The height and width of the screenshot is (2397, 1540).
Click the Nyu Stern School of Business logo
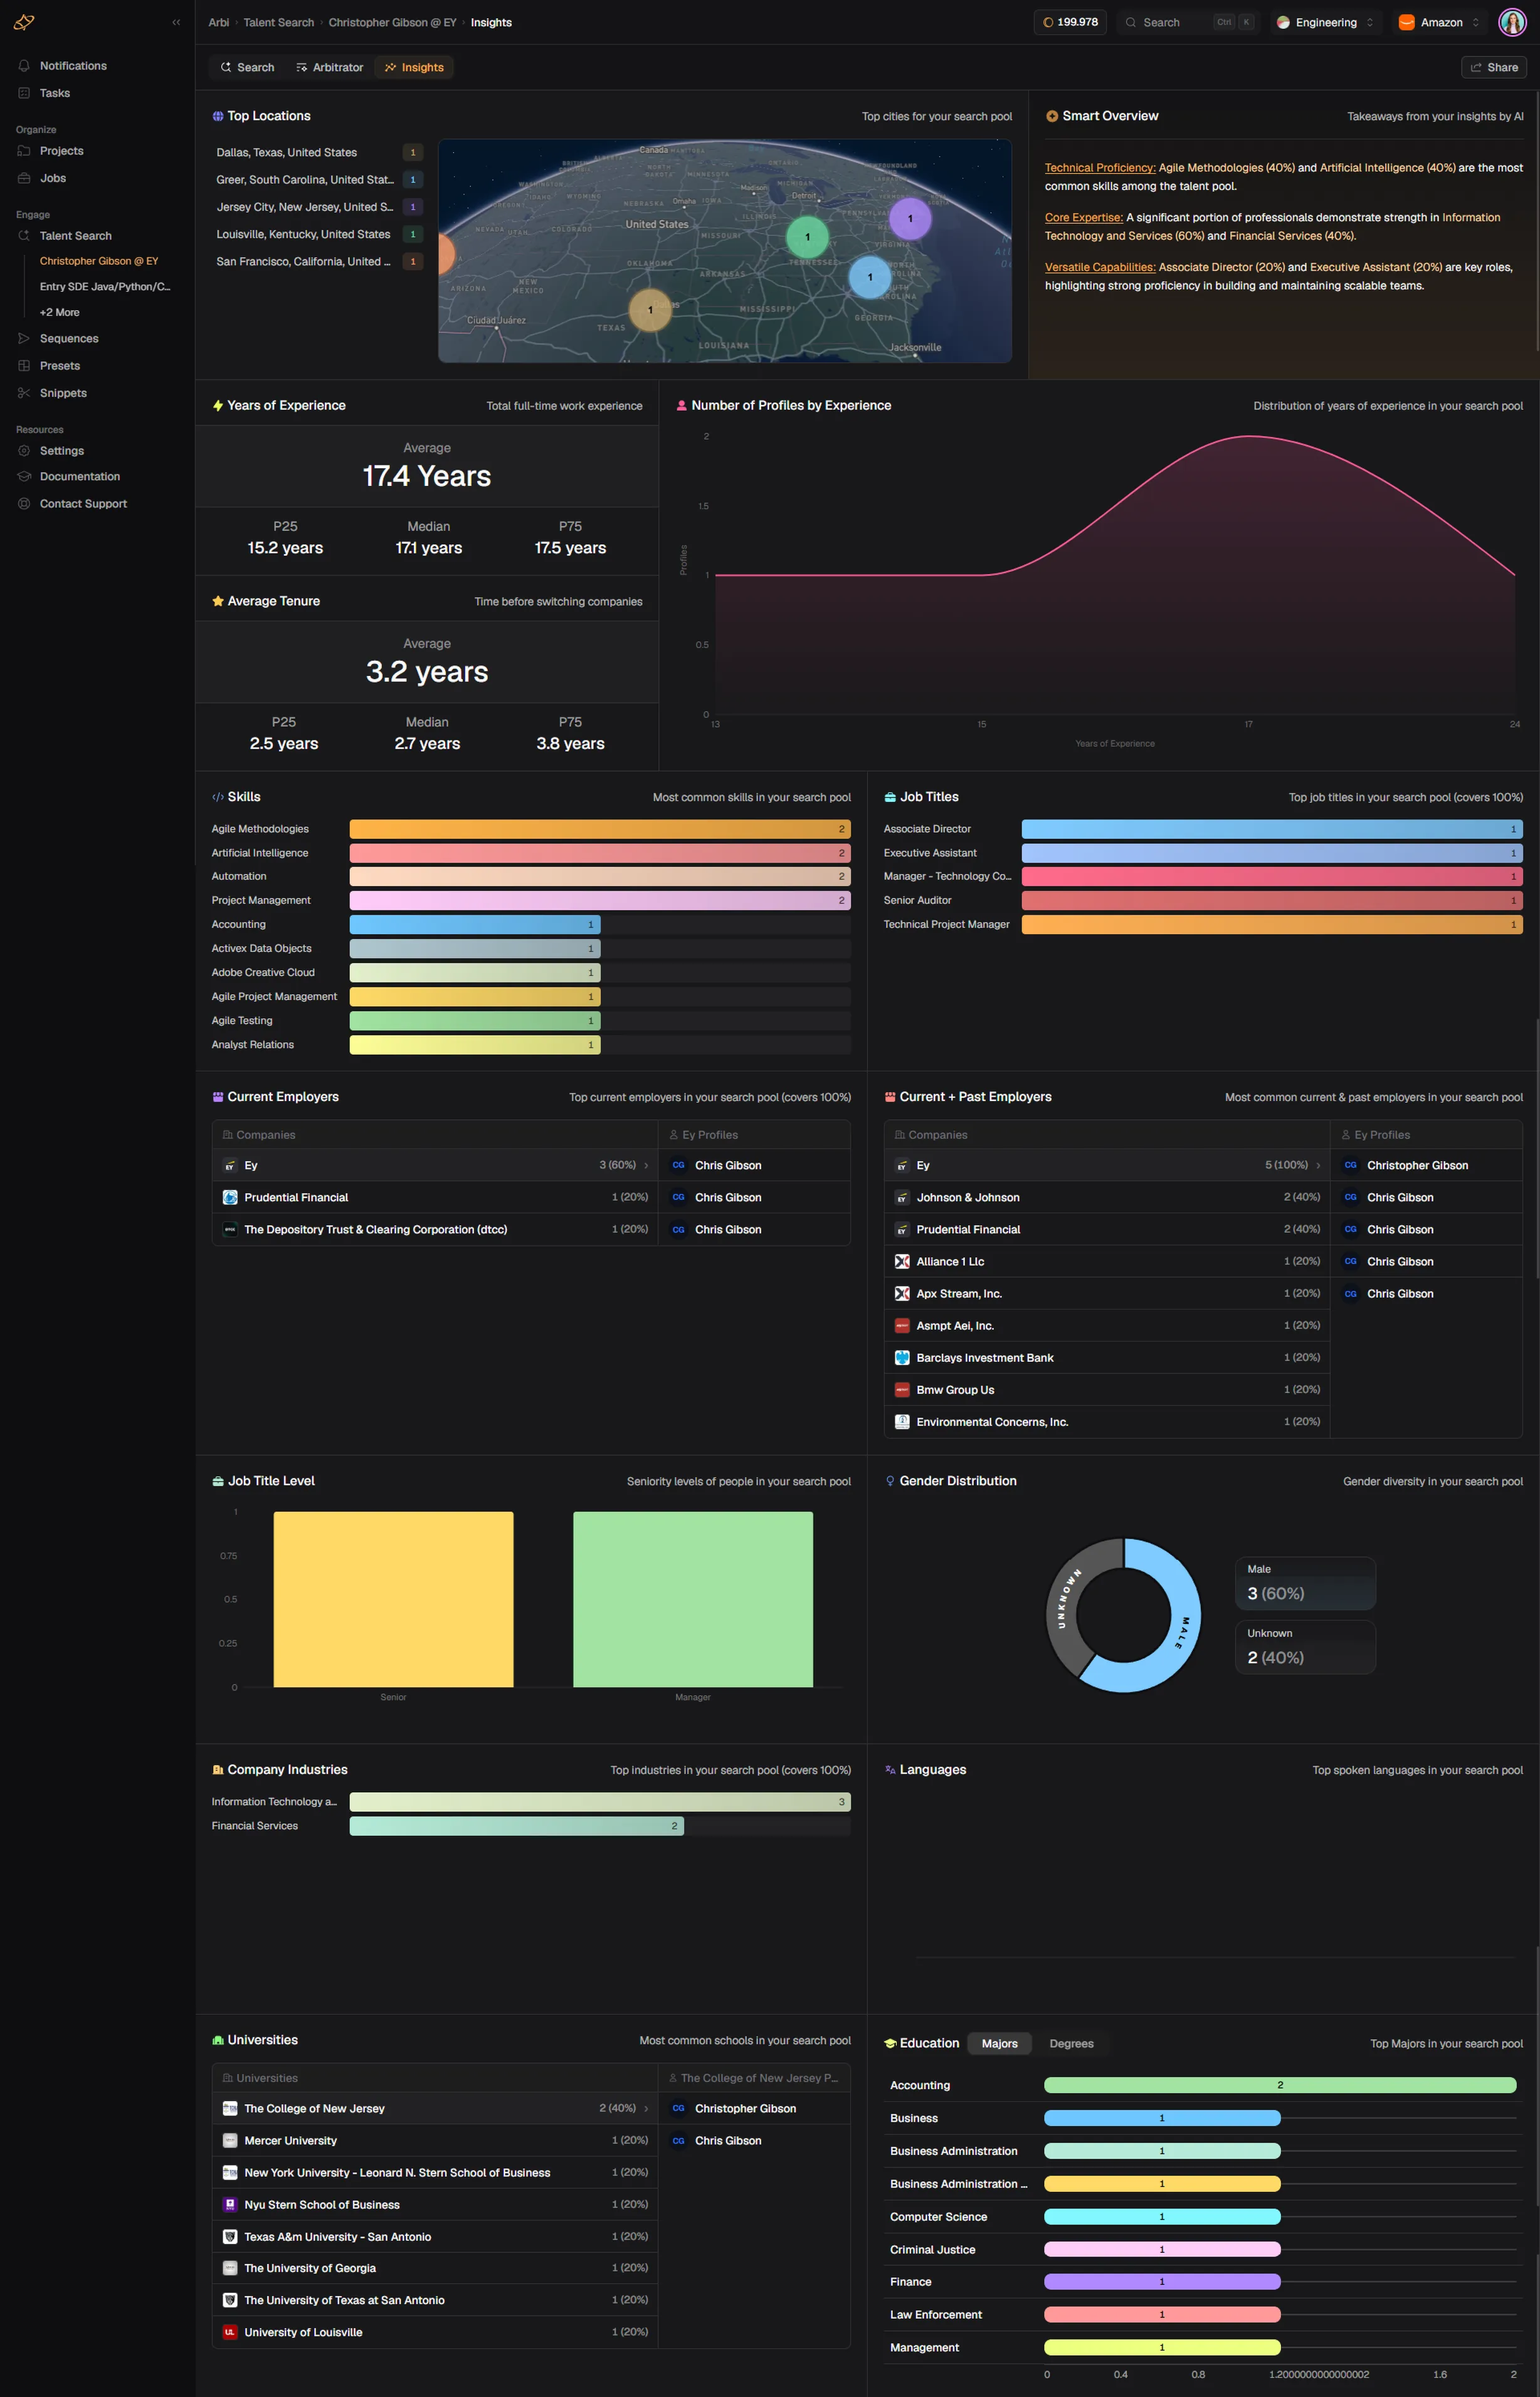pos(230,2204)
